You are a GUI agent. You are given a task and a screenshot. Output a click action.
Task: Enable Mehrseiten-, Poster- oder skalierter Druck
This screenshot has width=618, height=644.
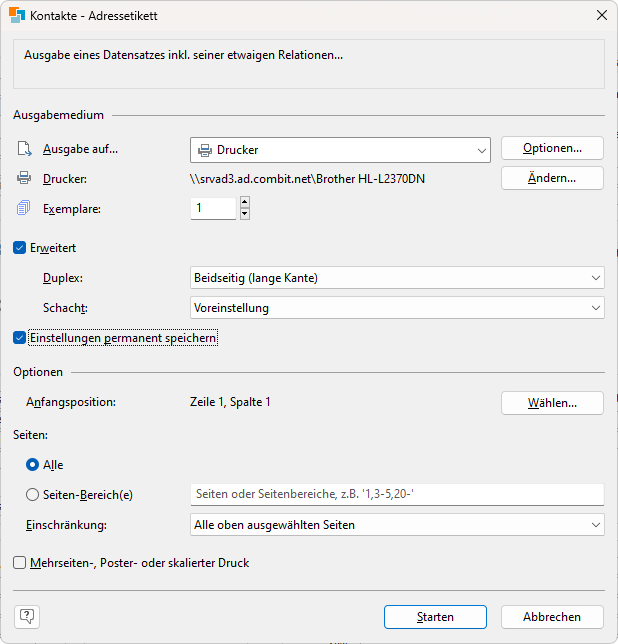pyautogui.click(x=20, y=563)
